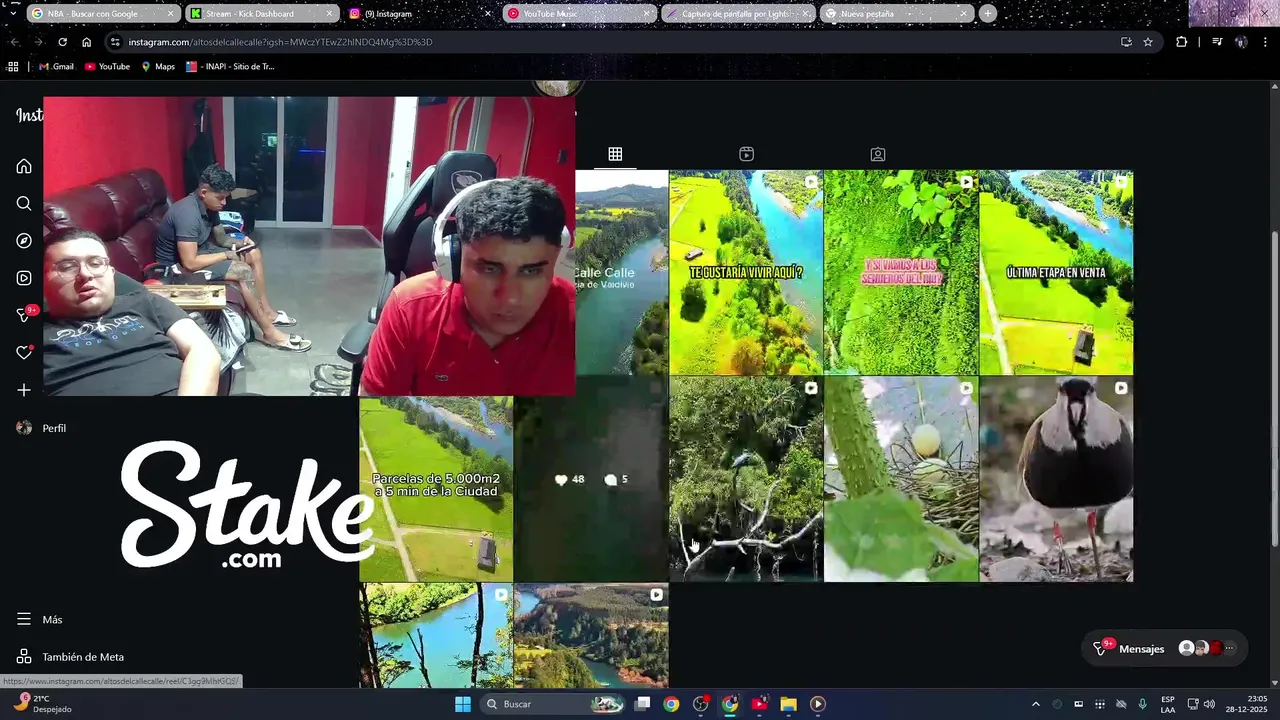Open Instagram Search magnifier icon

pos(24,203)
